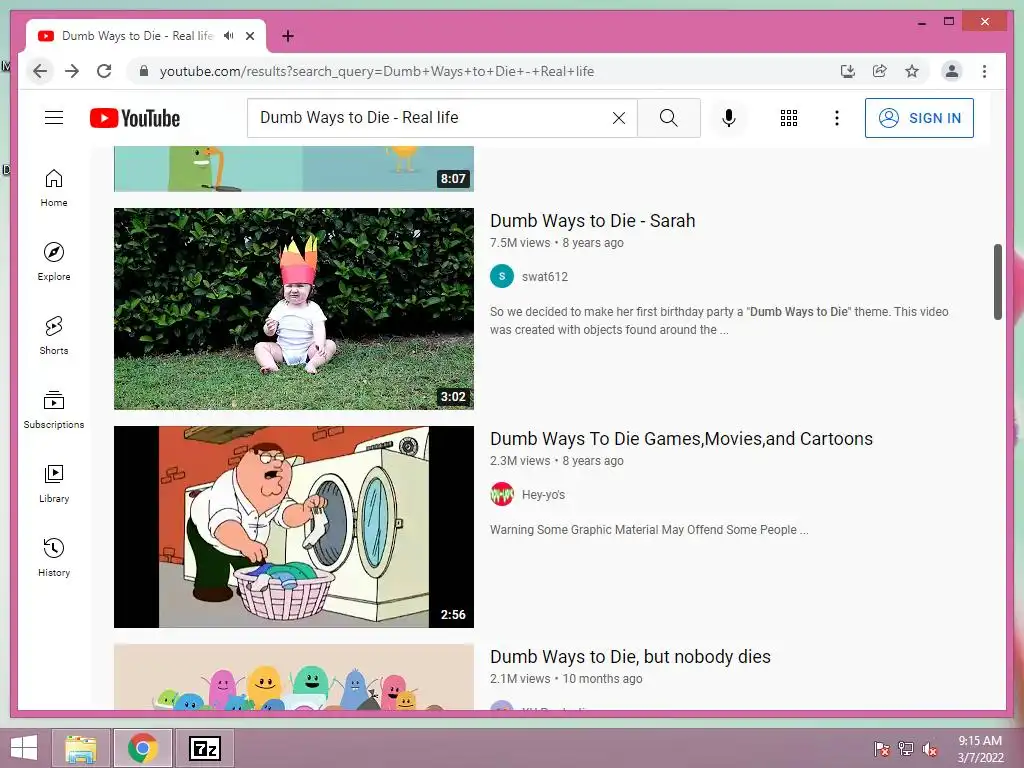The height and width of the screenshot is (768, 1024).
Task: Open 7-Zip from the taskbar
Action: click(204, 748)
